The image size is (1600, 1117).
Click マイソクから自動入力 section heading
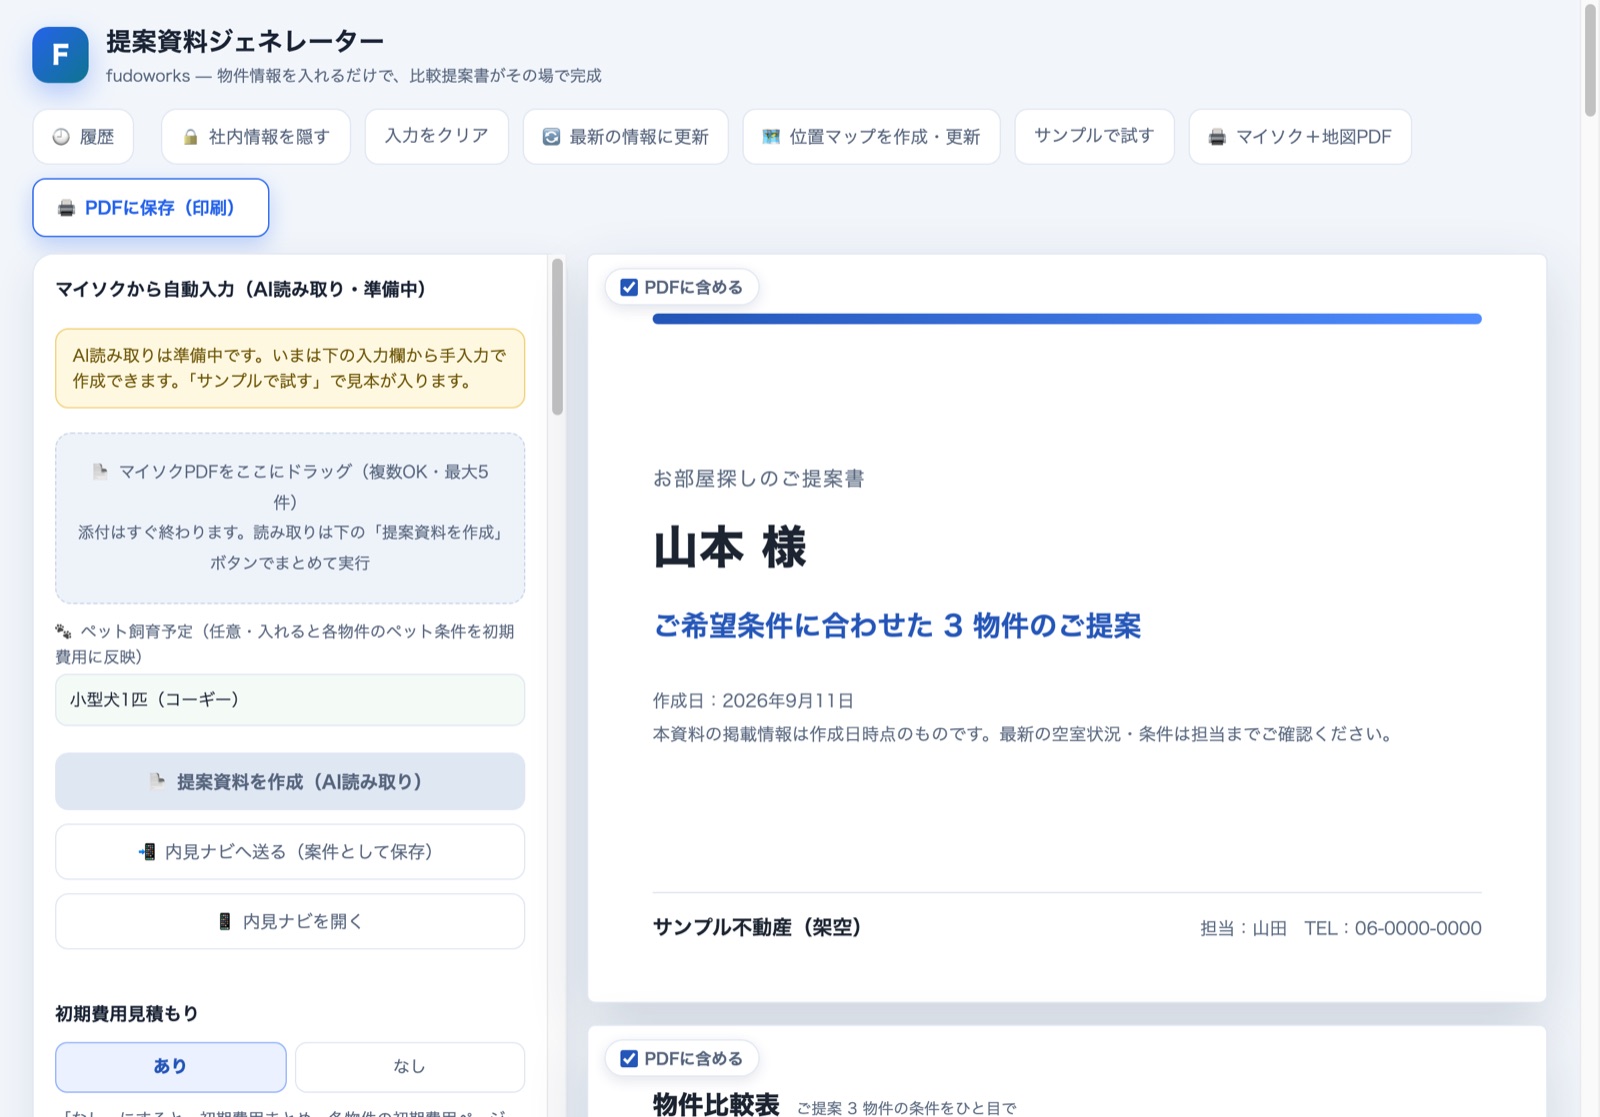[x=241, y=289]
